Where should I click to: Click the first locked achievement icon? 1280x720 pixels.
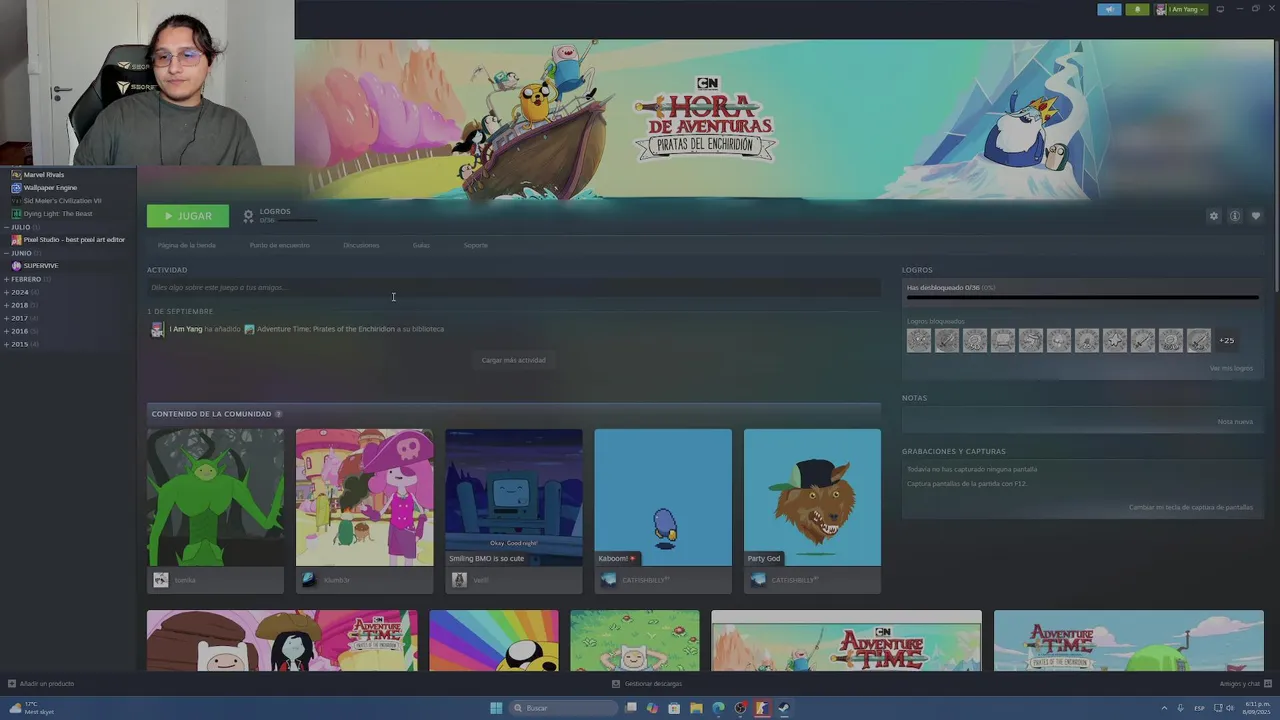click(x=919, y=340)
